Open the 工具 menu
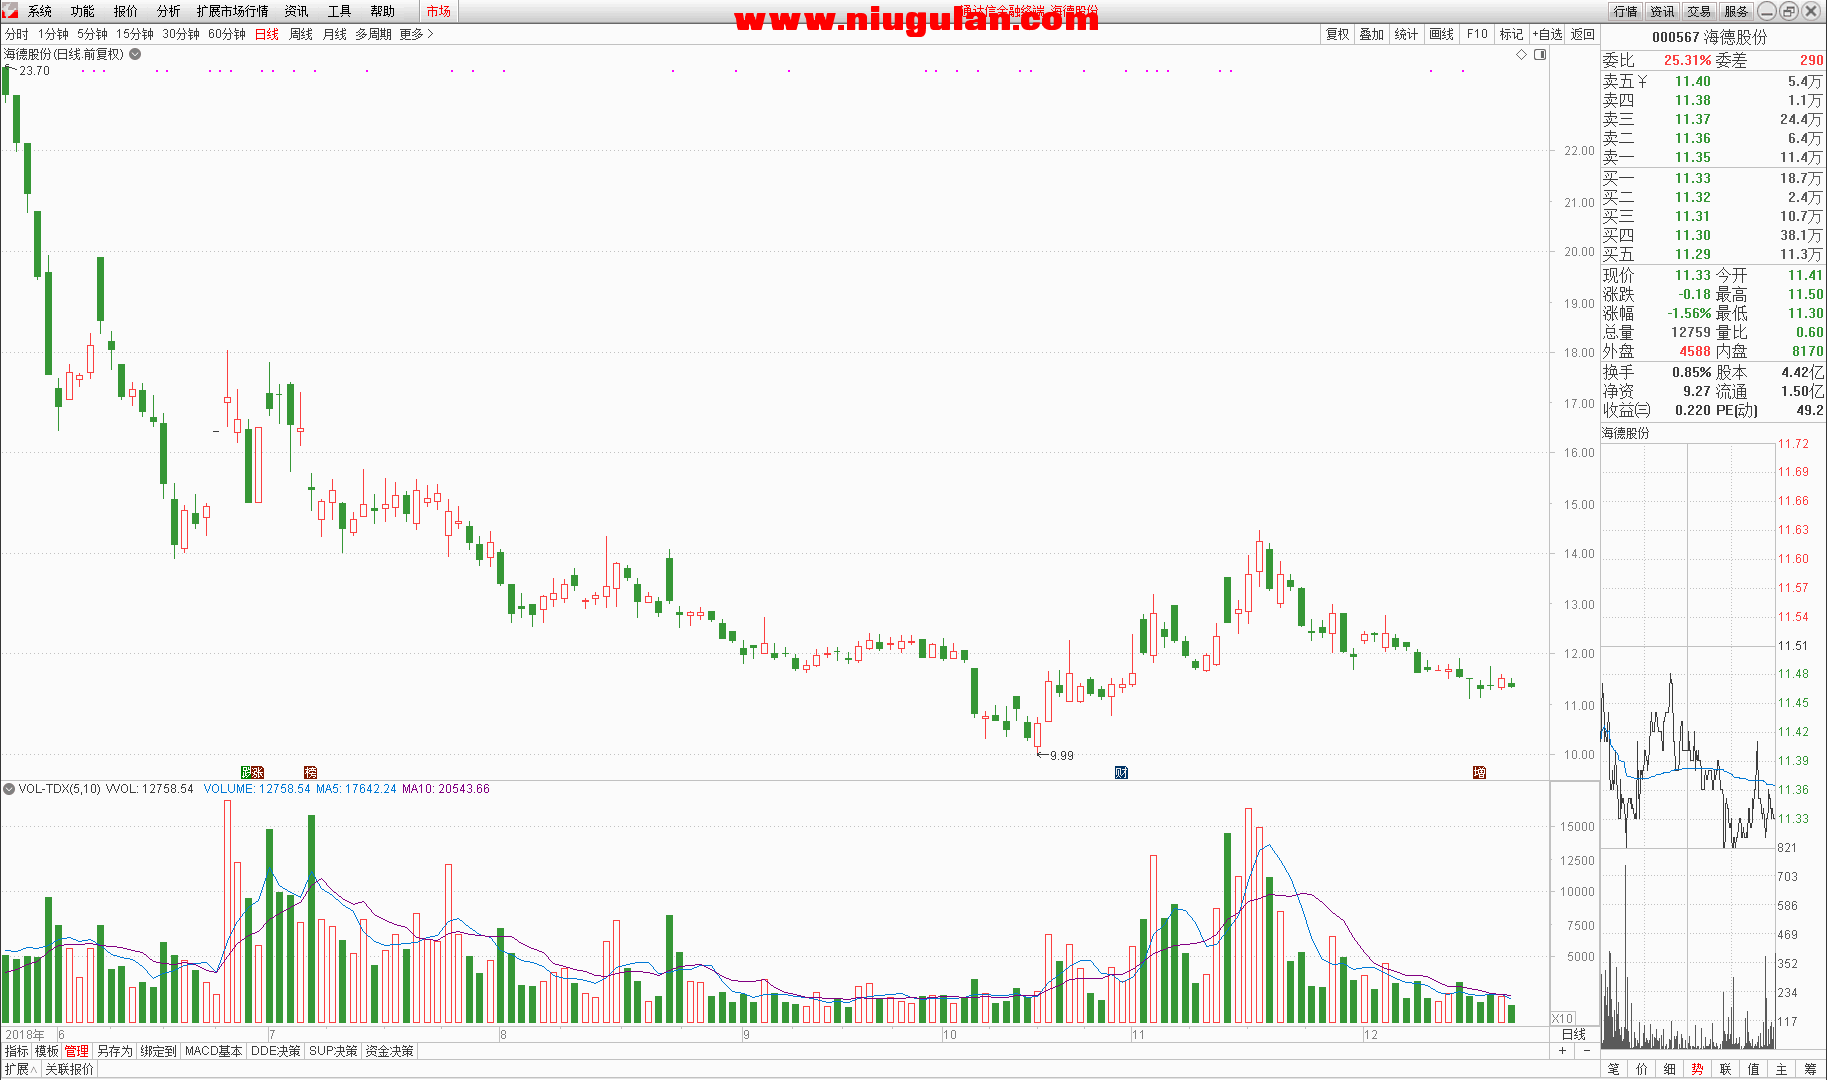1827x1080 pixels. pos(340,11)
